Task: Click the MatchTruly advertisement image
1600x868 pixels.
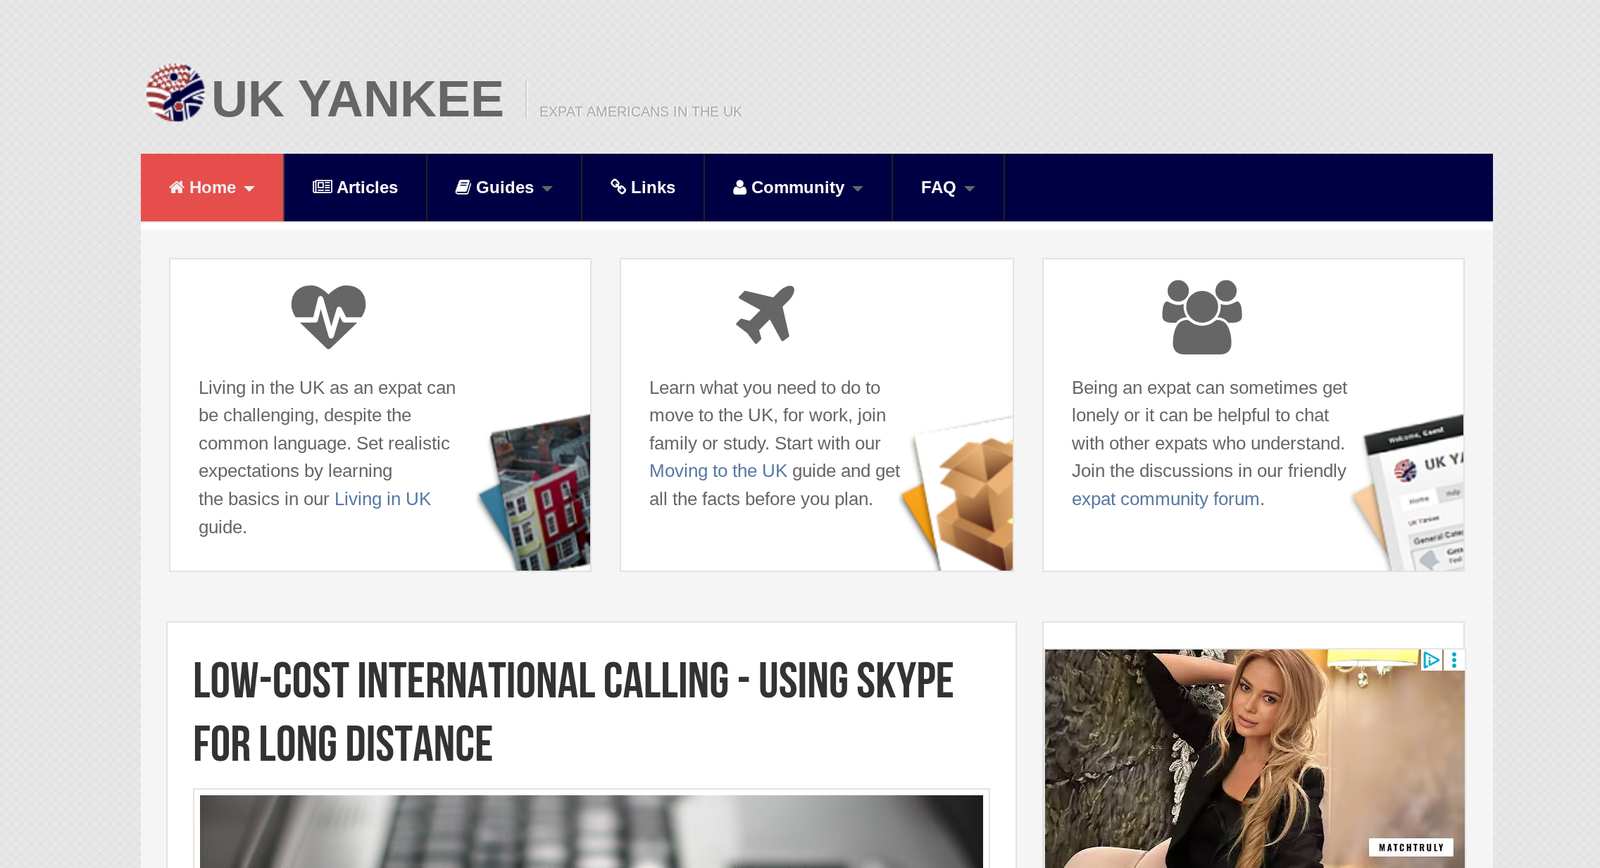Action: click(1254, 759)
